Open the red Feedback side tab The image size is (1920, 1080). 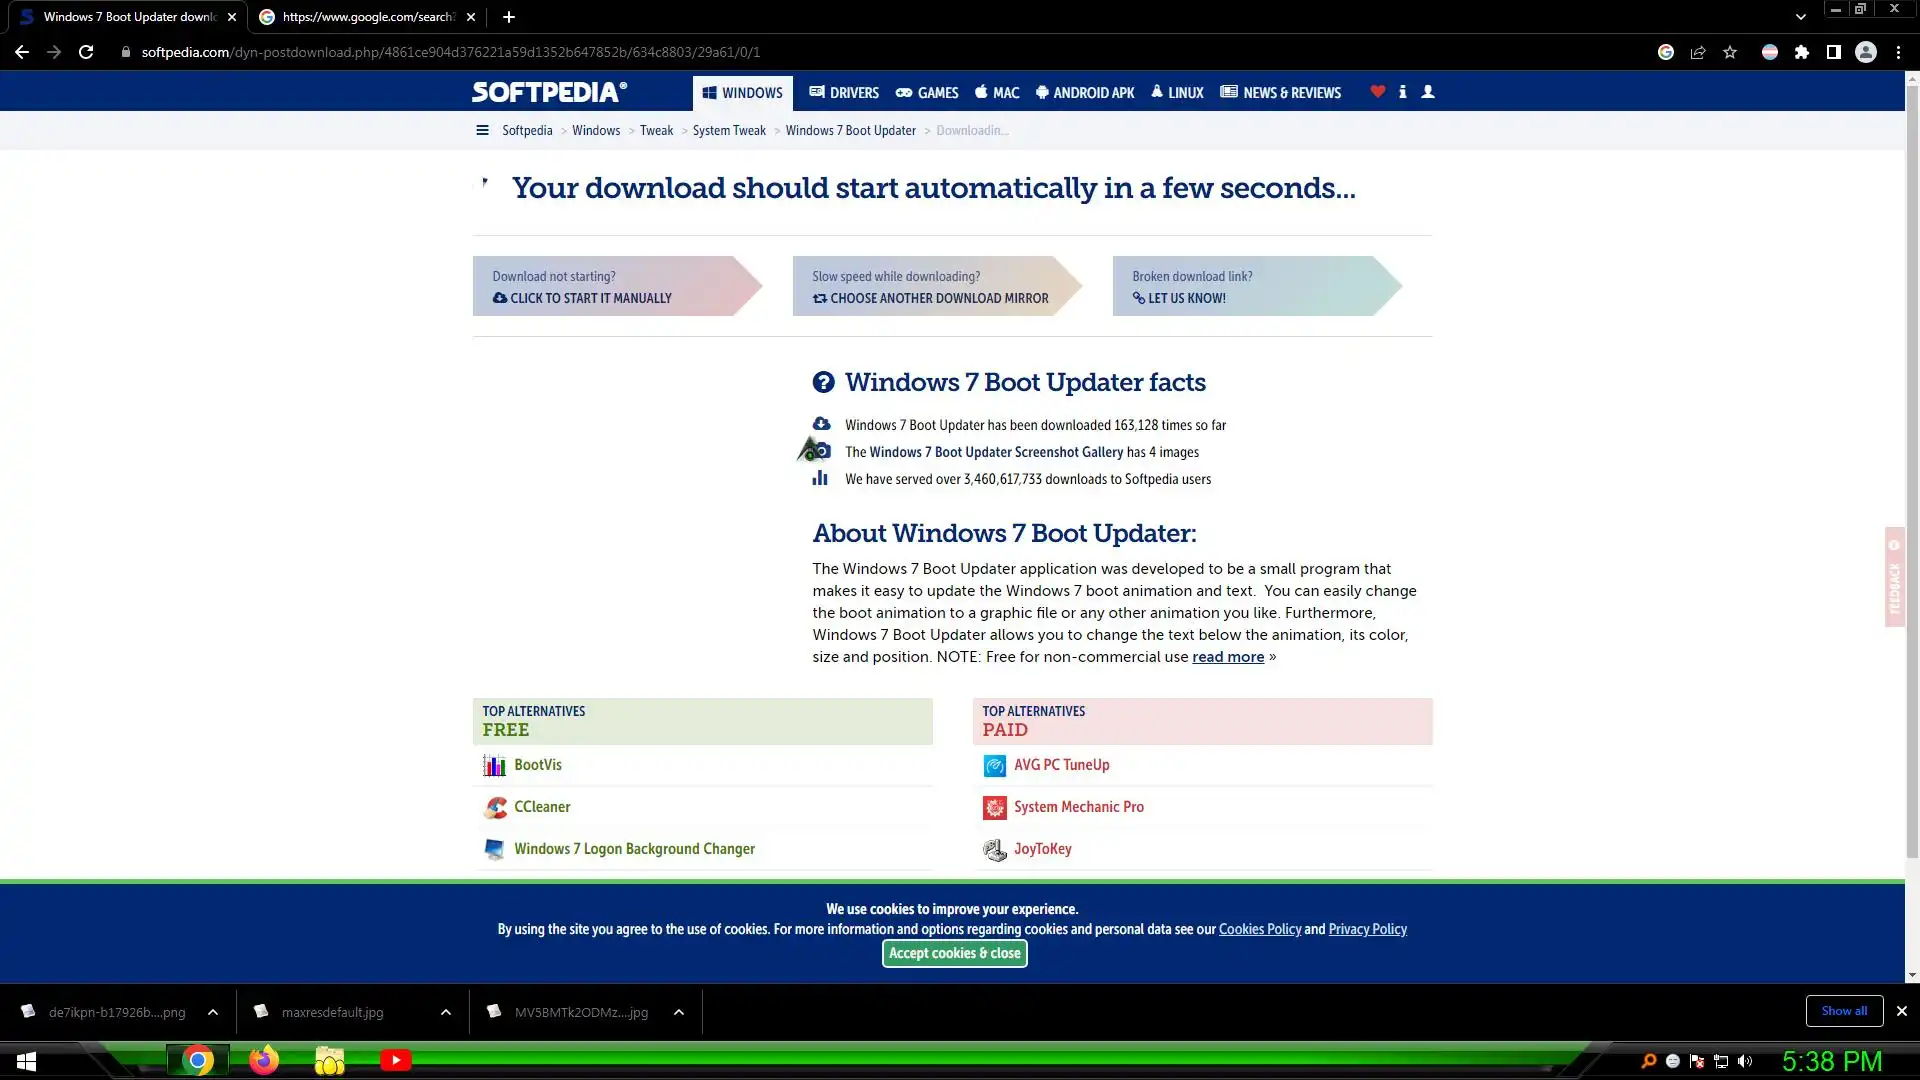click(x=1893, y=577)
